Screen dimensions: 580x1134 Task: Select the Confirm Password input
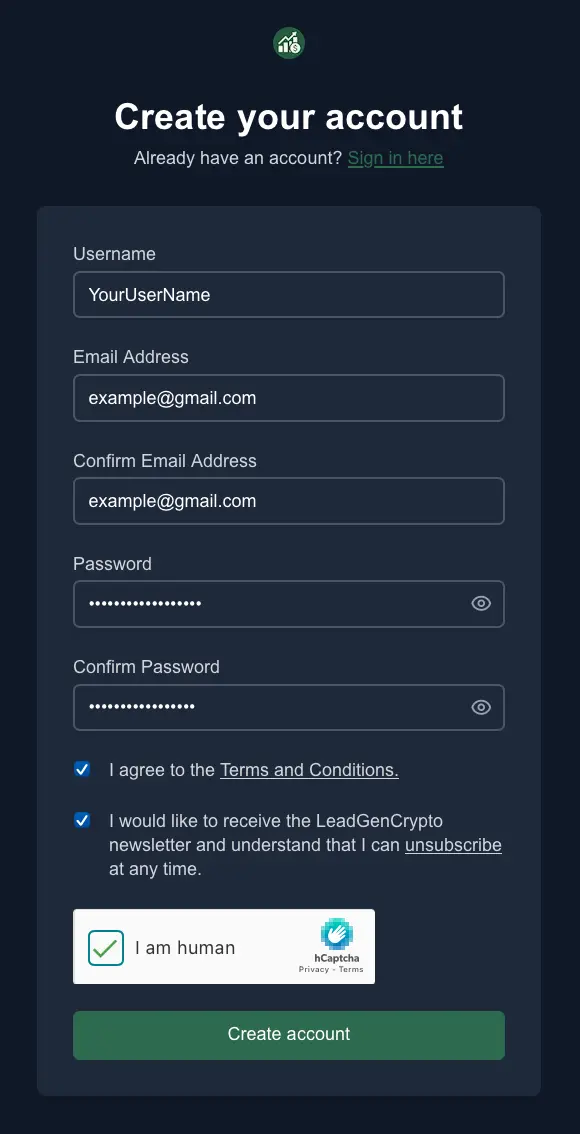click(x=270, y=707)
